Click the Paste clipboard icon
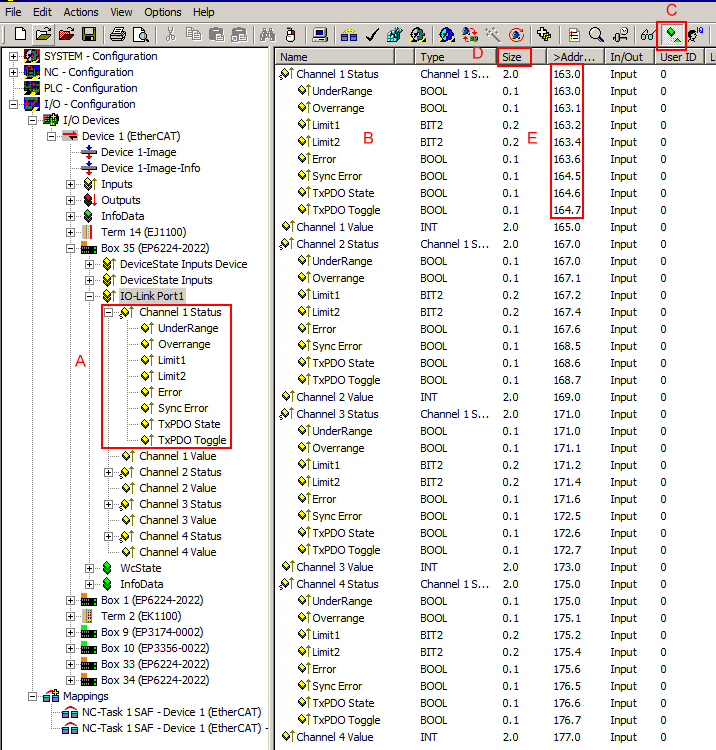This screenshot has height=750, width=716. tap(216, 34)
